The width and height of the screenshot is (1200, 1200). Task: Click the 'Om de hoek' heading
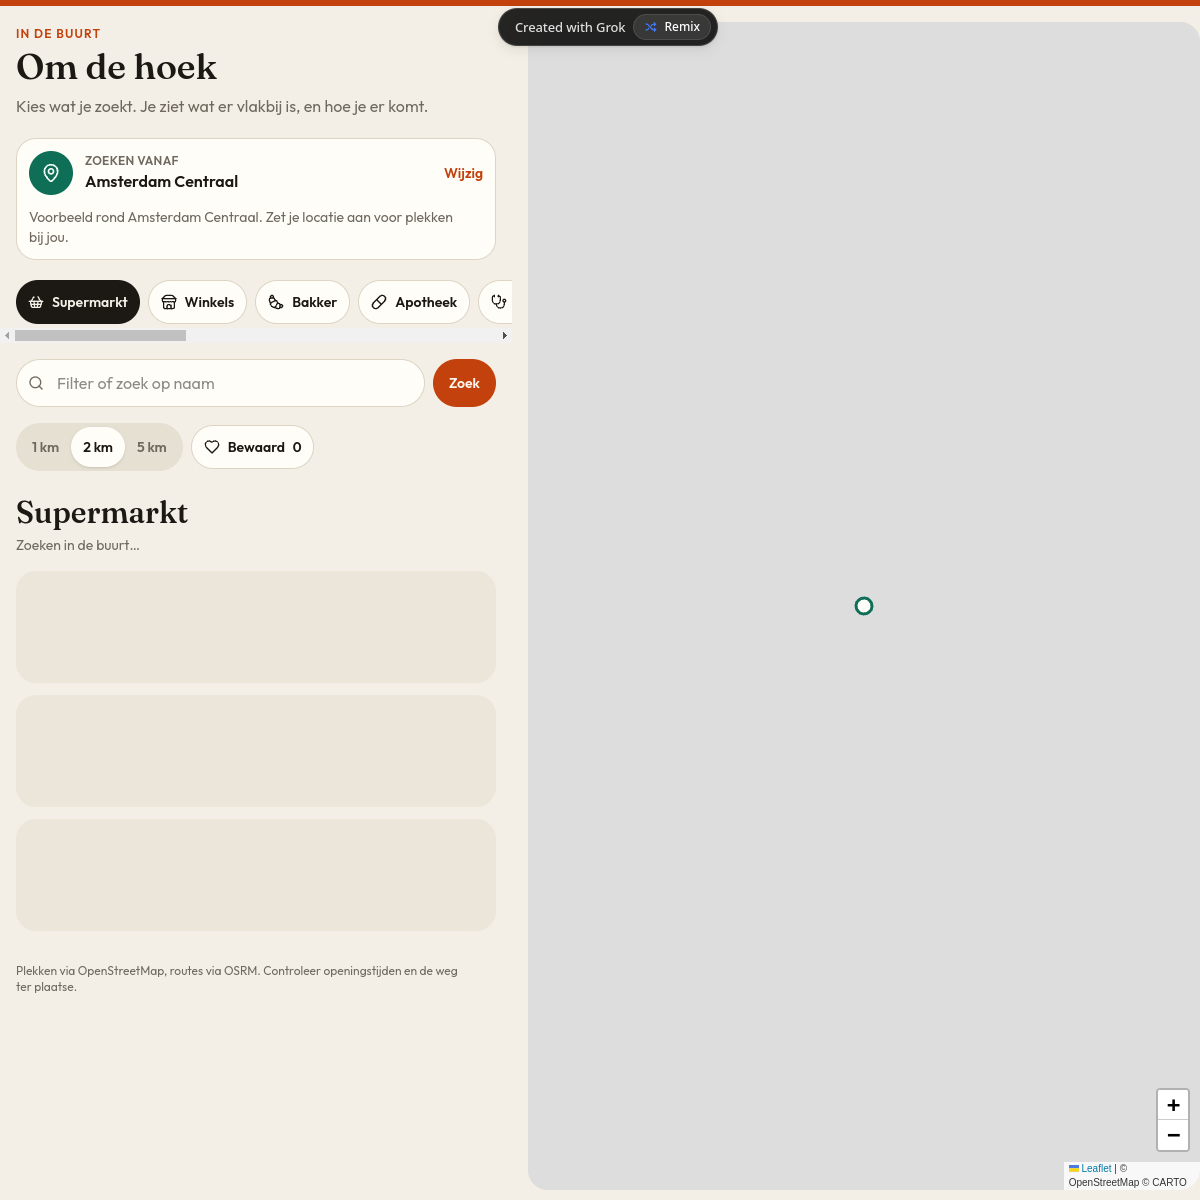click(x=116, y=67)
